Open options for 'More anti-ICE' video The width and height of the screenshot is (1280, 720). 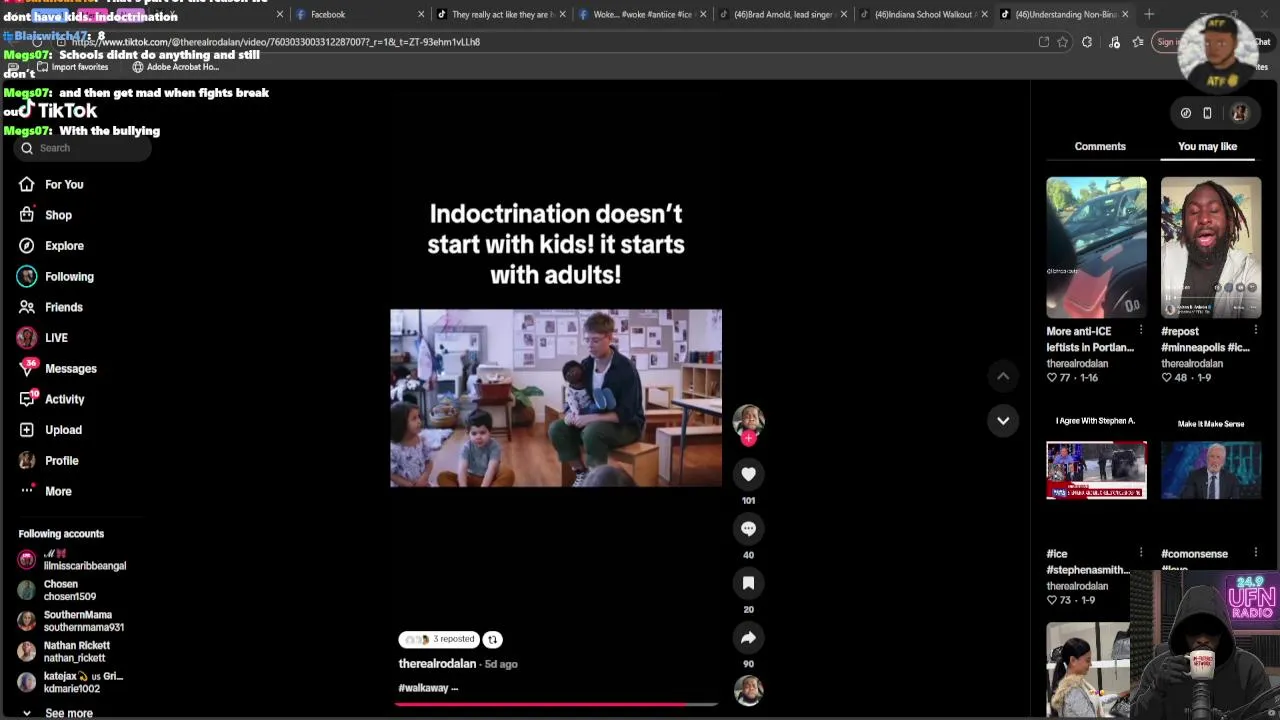1141,330
